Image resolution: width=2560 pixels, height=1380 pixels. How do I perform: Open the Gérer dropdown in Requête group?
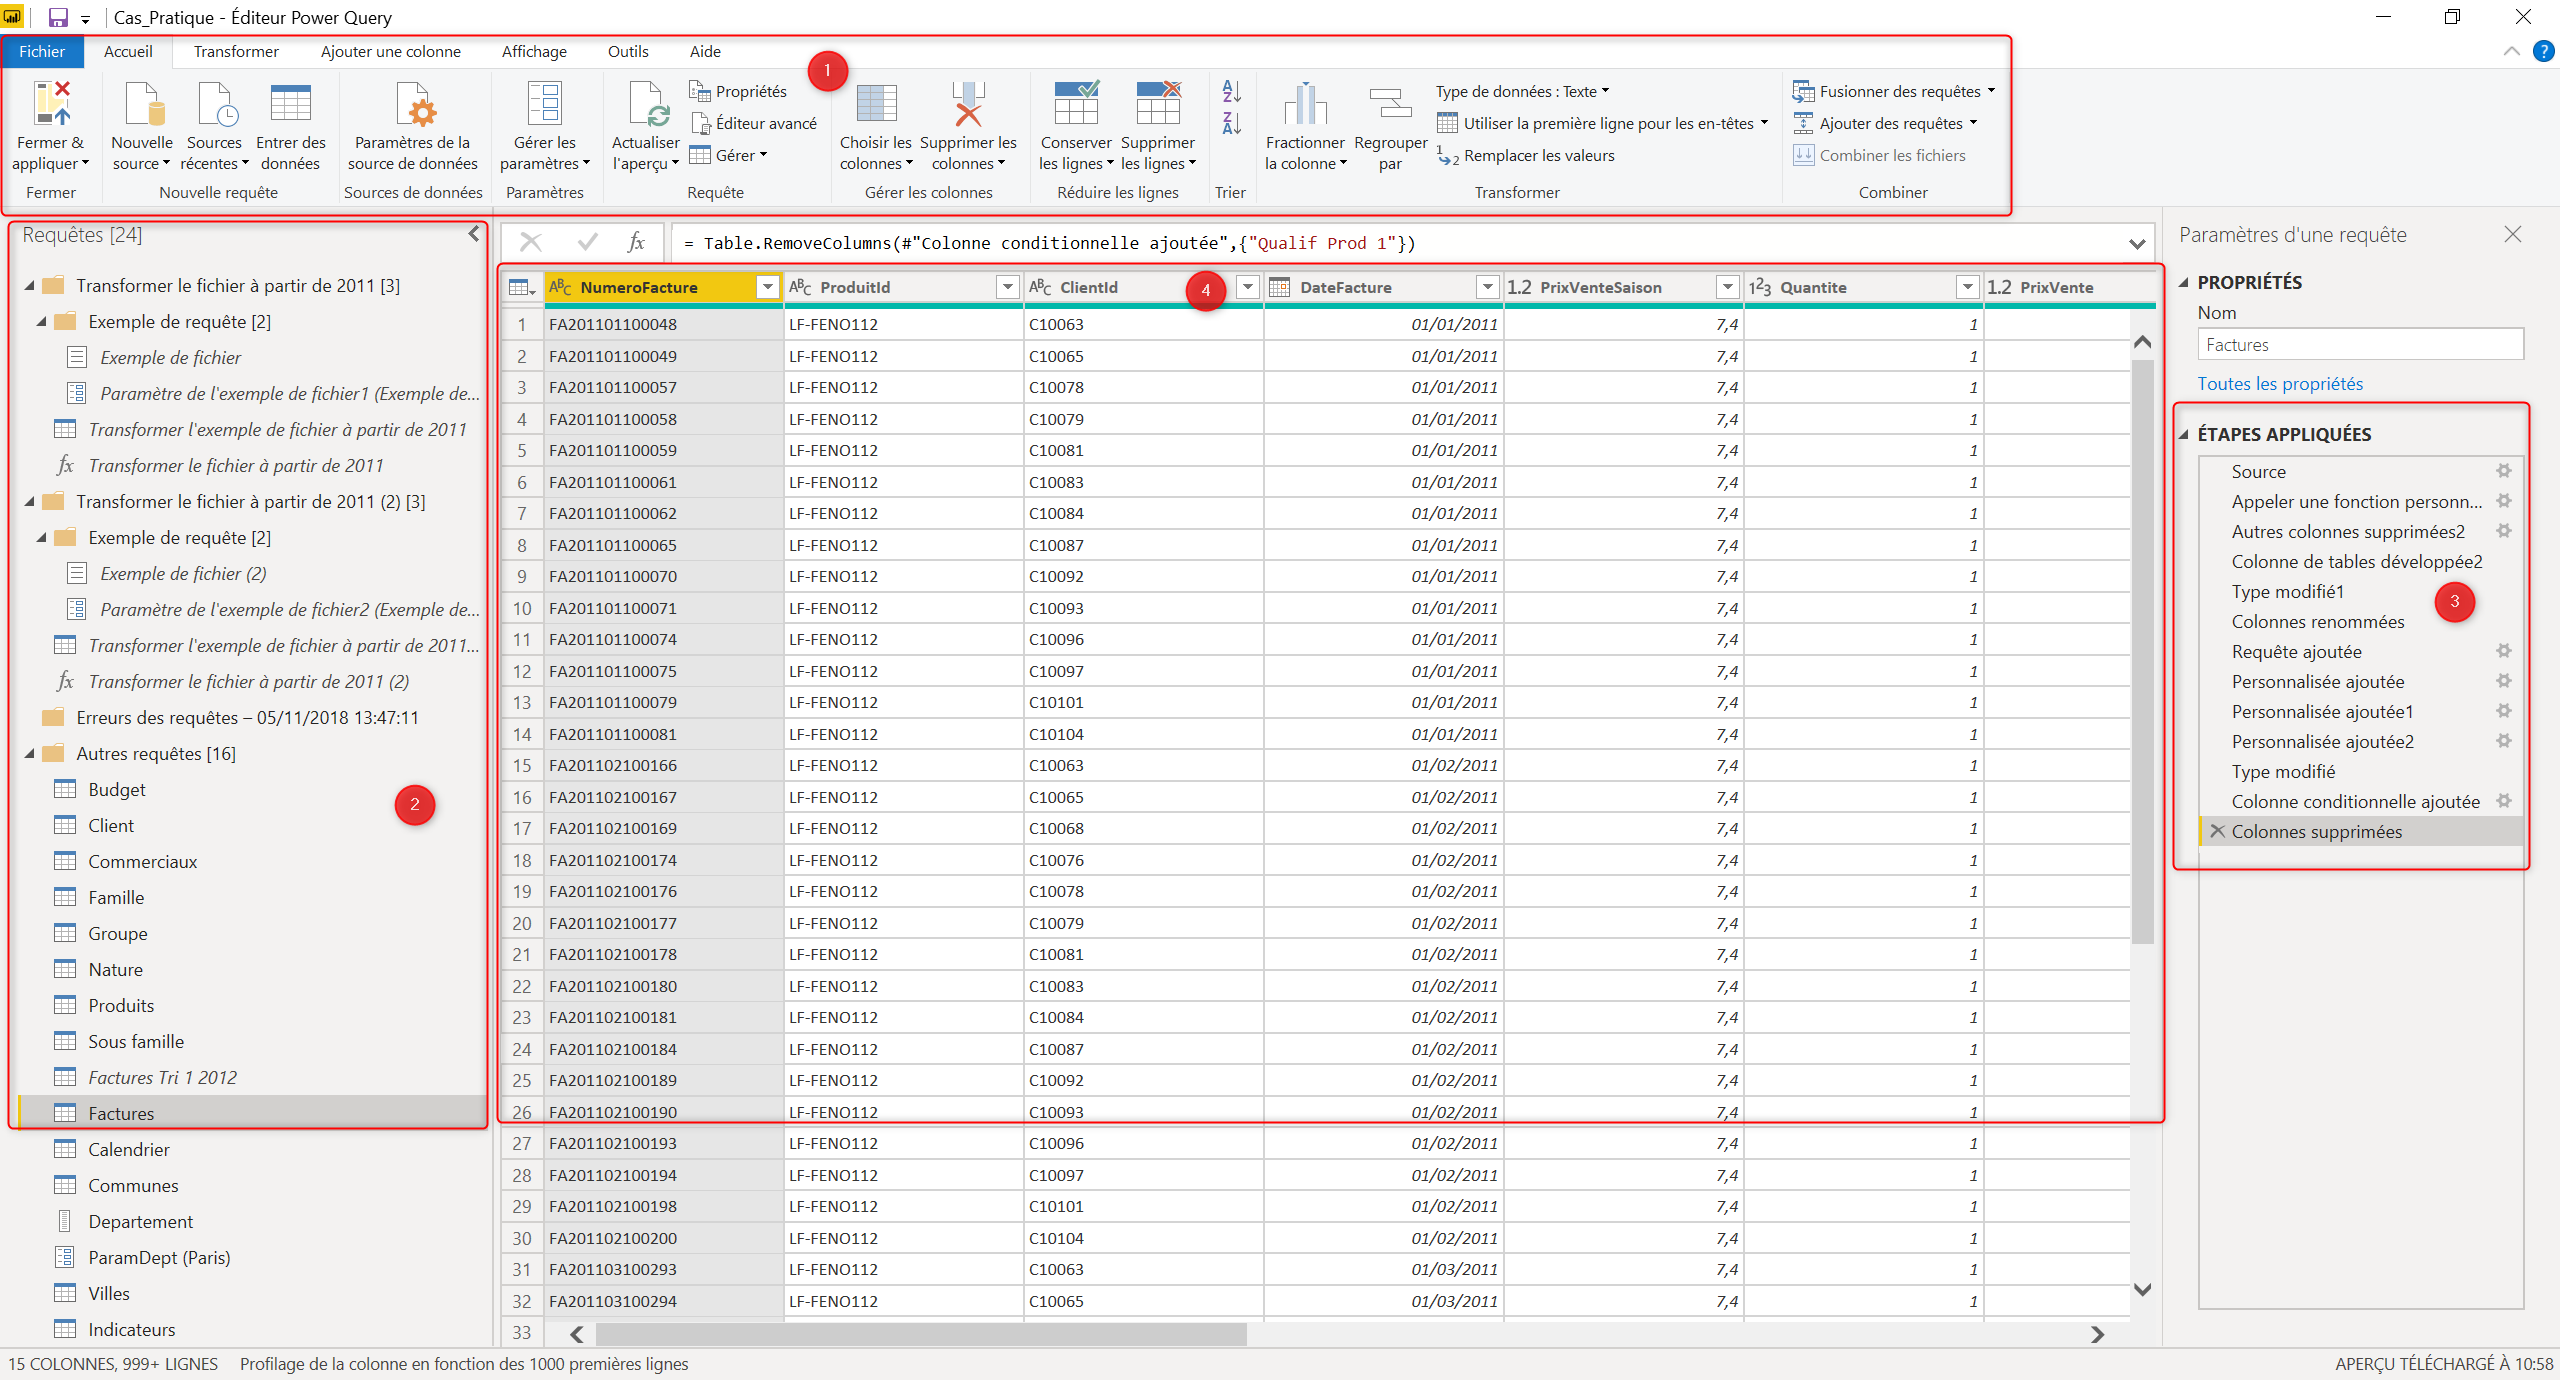tap(728, 155)
